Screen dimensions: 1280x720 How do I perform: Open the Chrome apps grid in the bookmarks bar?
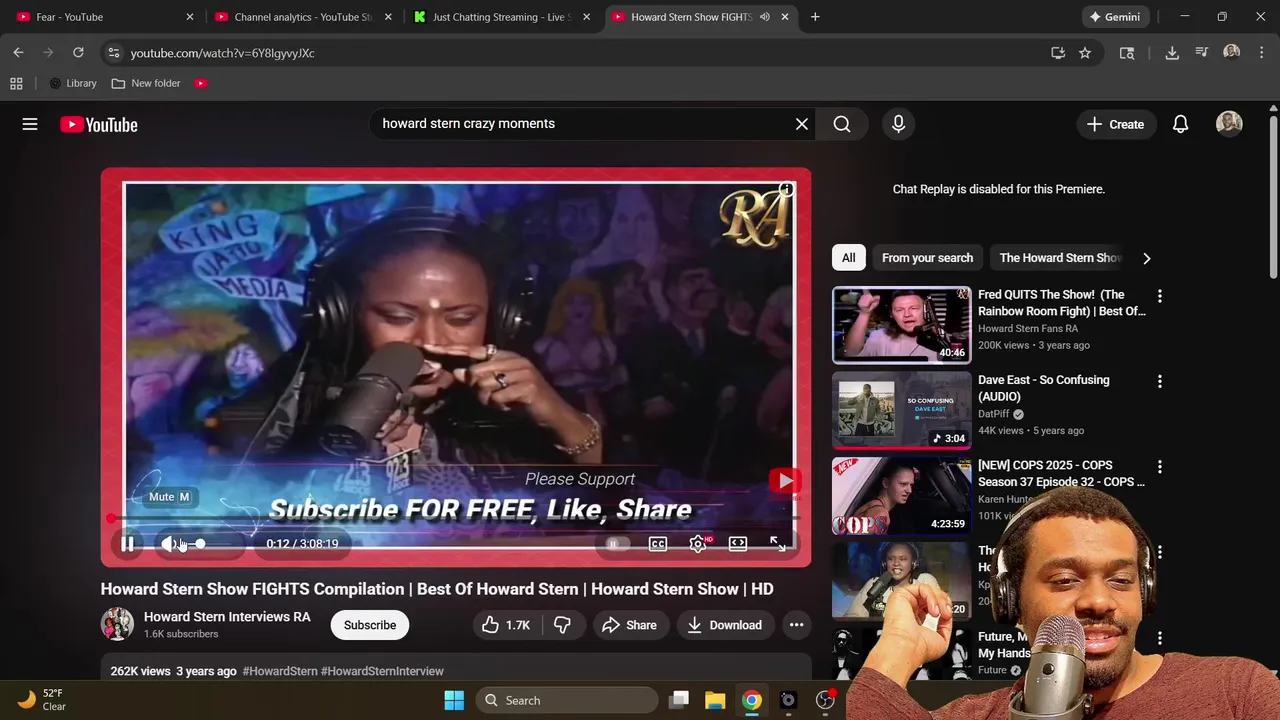(x=16, y=84)
